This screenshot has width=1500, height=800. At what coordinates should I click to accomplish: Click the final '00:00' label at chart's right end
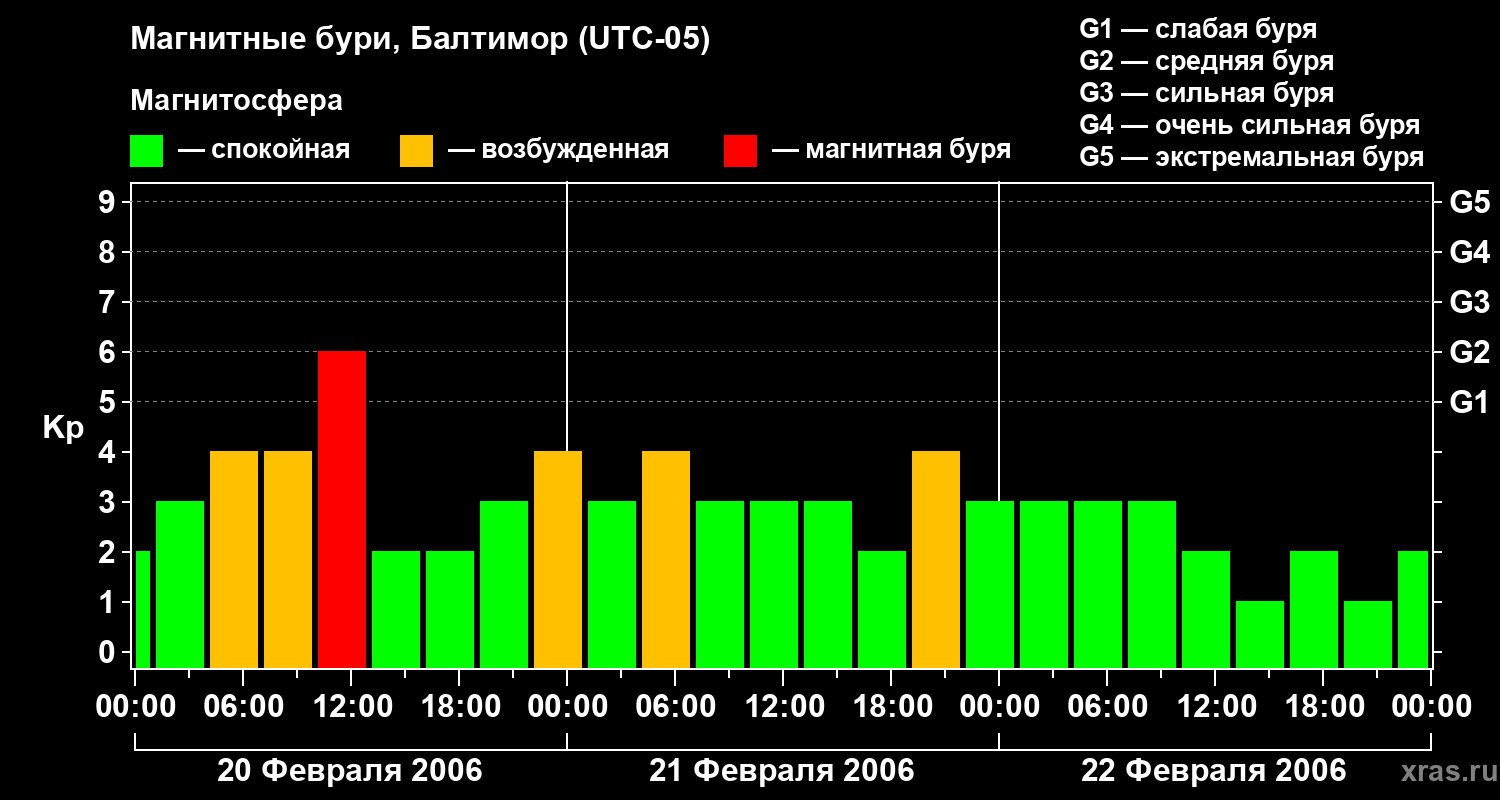point(1431,707)
